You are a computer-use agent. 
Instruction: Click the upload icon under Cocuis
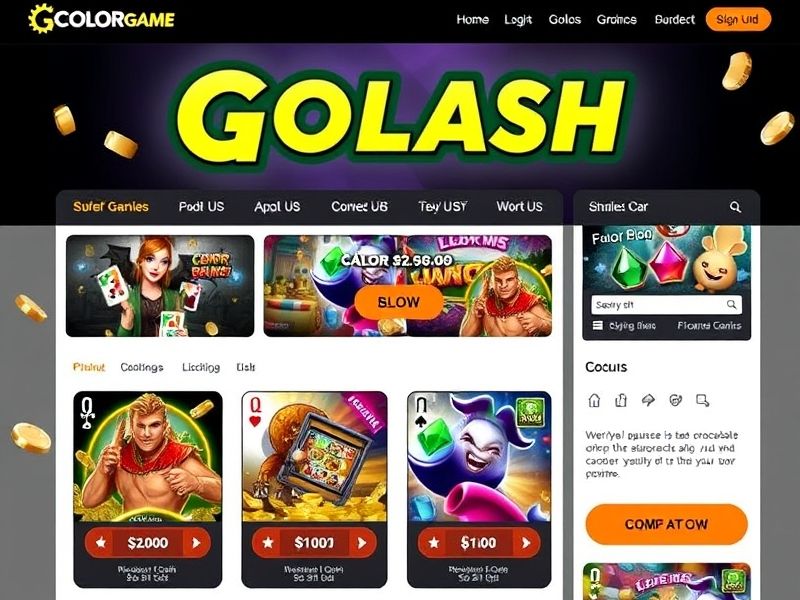click(x=621, y=401)
